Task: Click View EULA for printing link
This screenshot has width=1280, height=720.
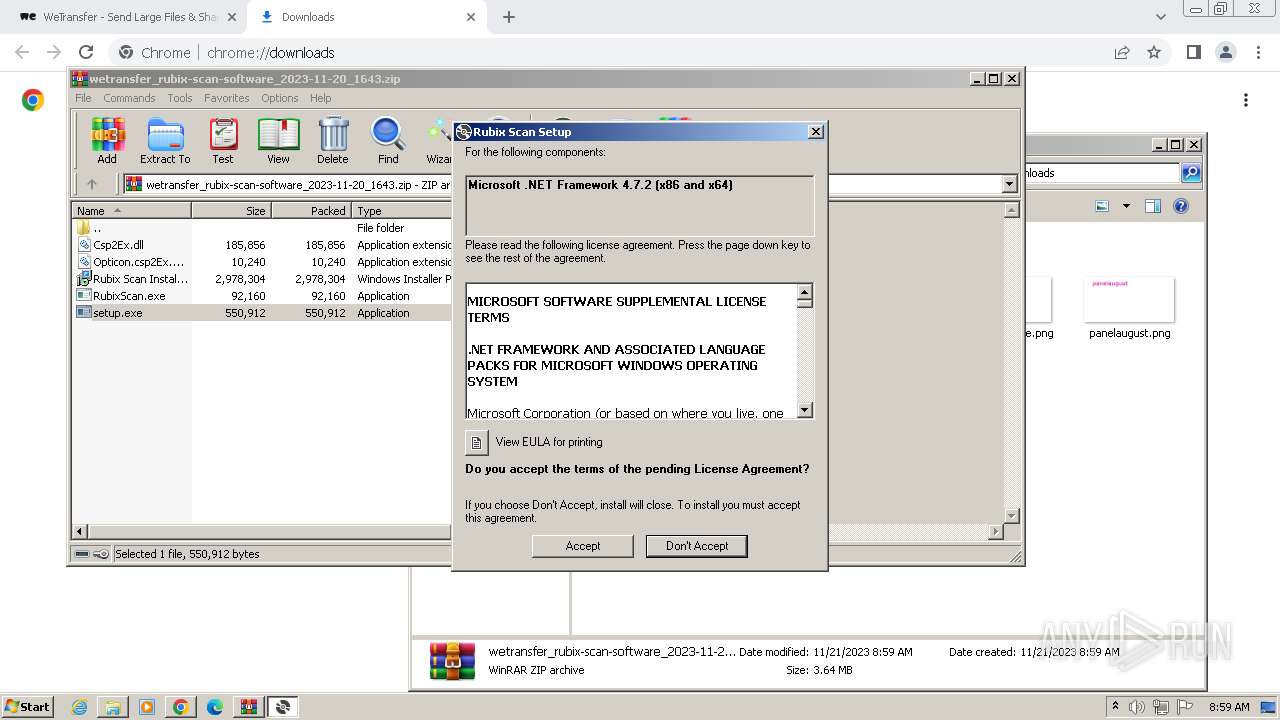Action: pos(549,442)
